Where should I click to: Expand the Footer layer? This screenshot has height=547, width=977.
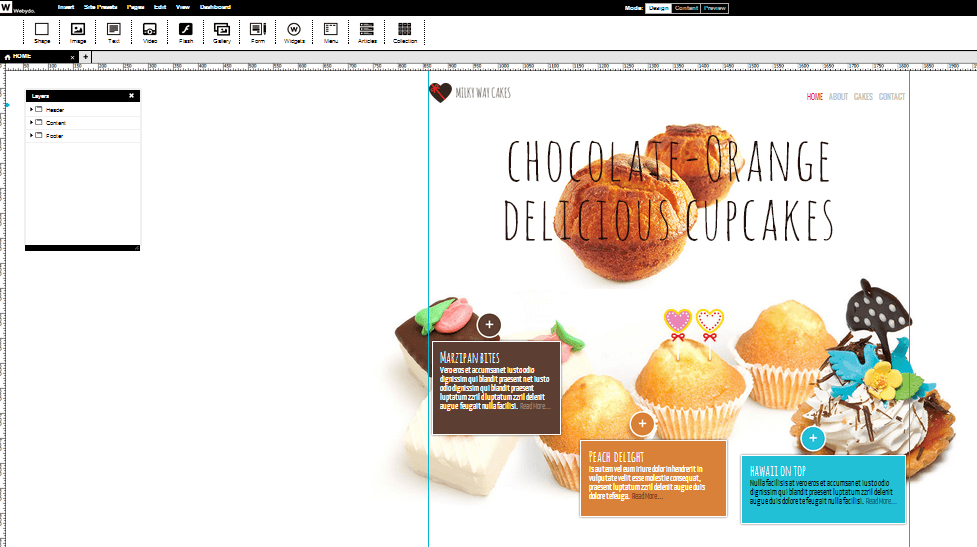pos(31,135)
